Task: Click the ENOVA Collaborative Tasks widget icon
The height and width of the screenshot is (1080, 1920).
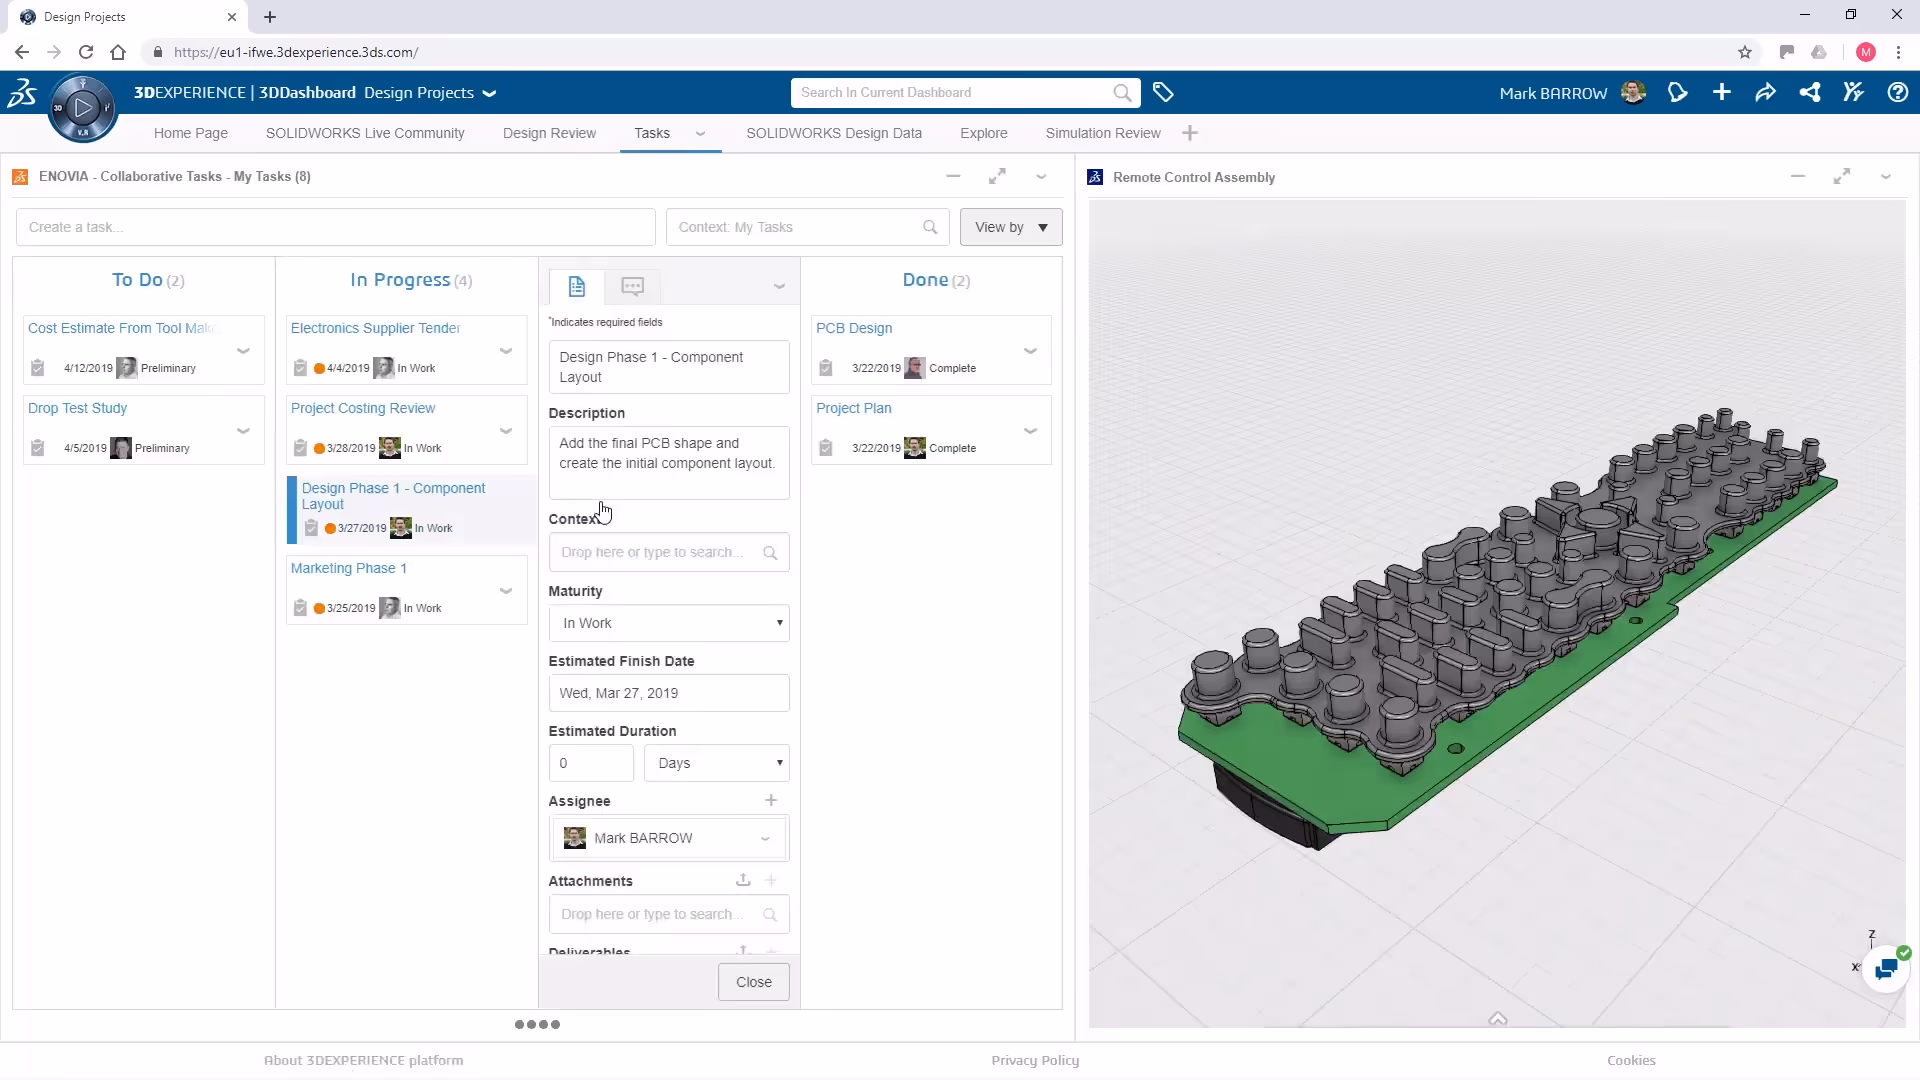Action: tap(20, 177)
